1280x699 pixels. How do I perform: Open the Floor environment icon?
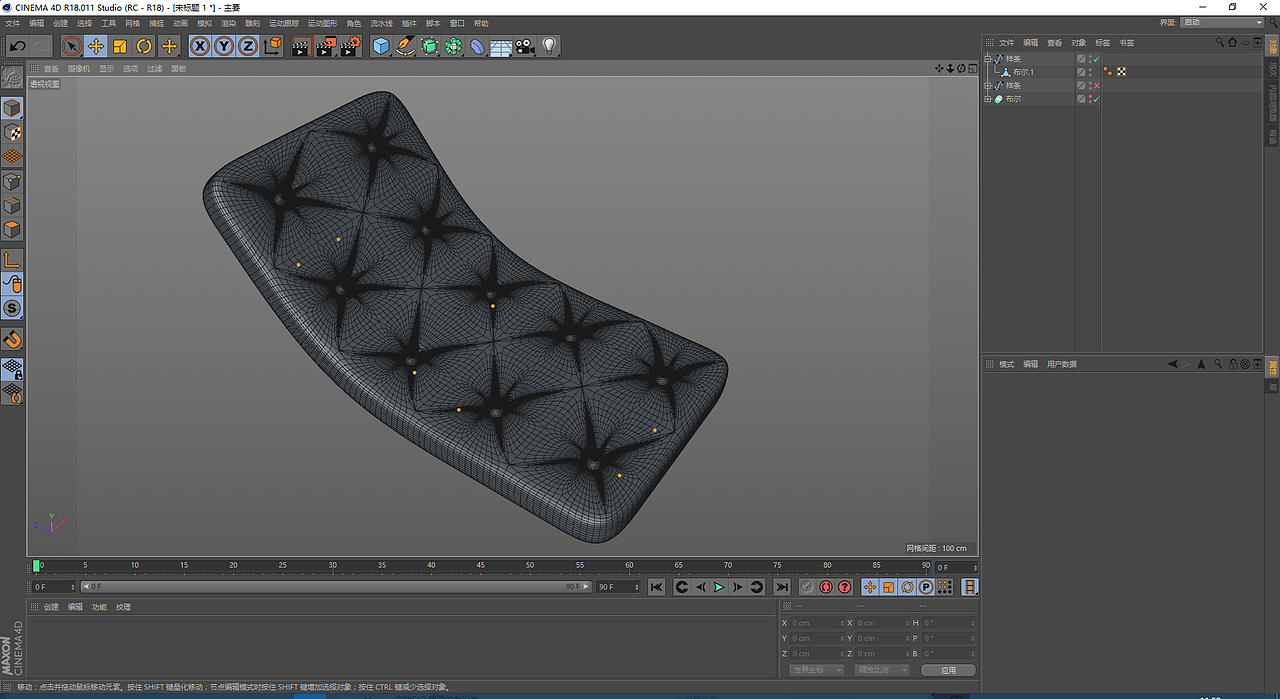coord(501,46)
